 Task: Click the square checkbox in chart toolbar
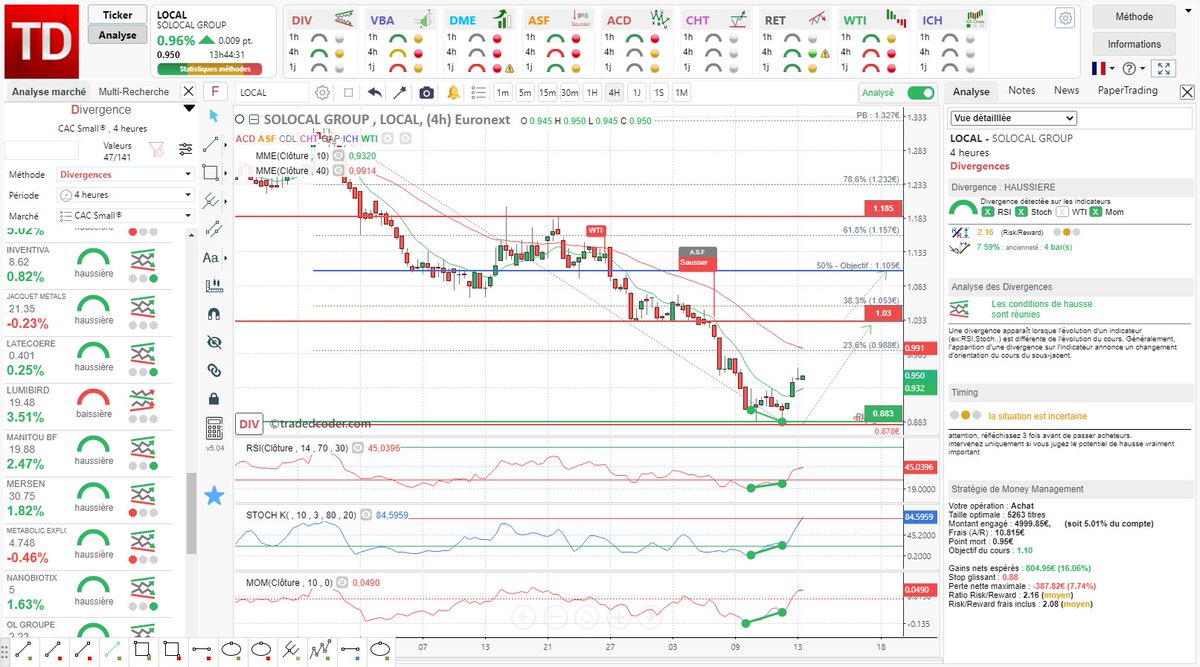tap(348, 92)
